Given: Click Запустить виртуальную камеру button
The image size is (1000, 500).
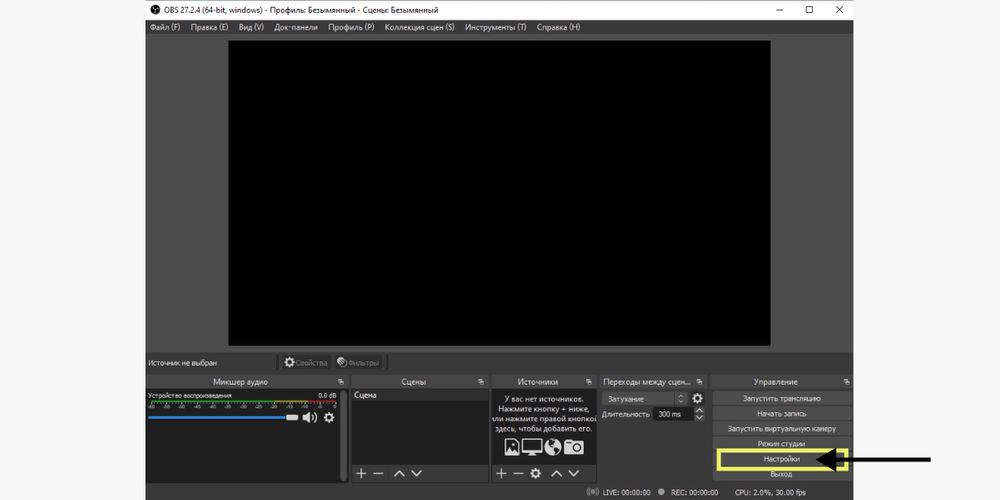Looking at the screenshot, I should [x=782, y=429].
